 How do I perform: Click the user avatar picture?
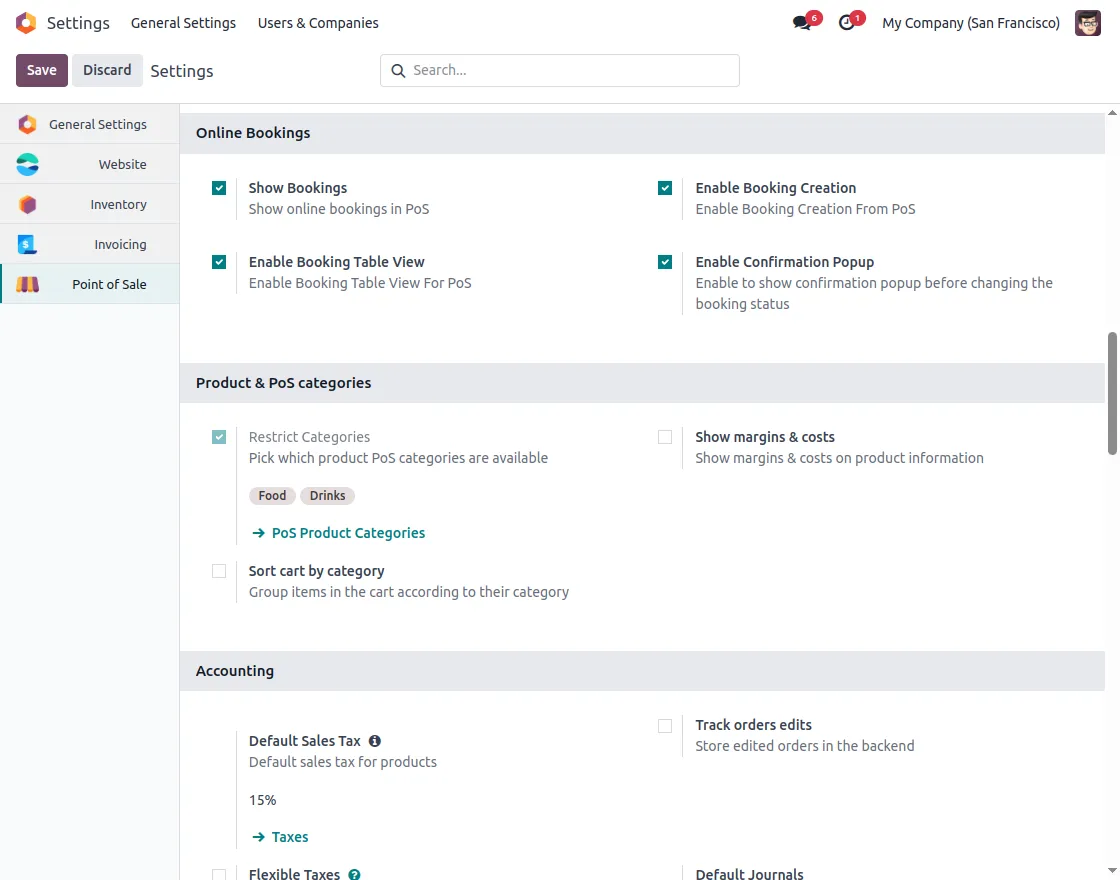tap(1087, 23)
